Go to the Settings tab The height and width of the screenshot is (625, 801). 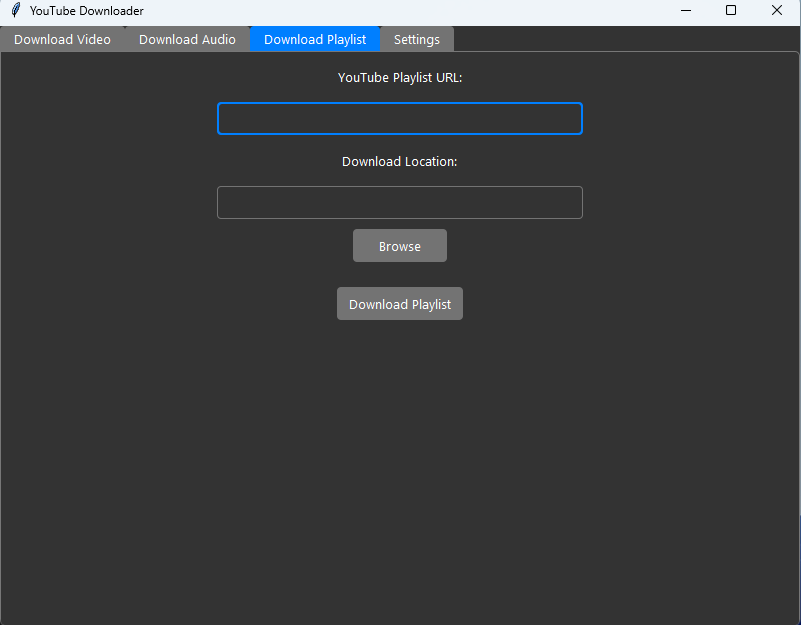(x=416, y=39)
